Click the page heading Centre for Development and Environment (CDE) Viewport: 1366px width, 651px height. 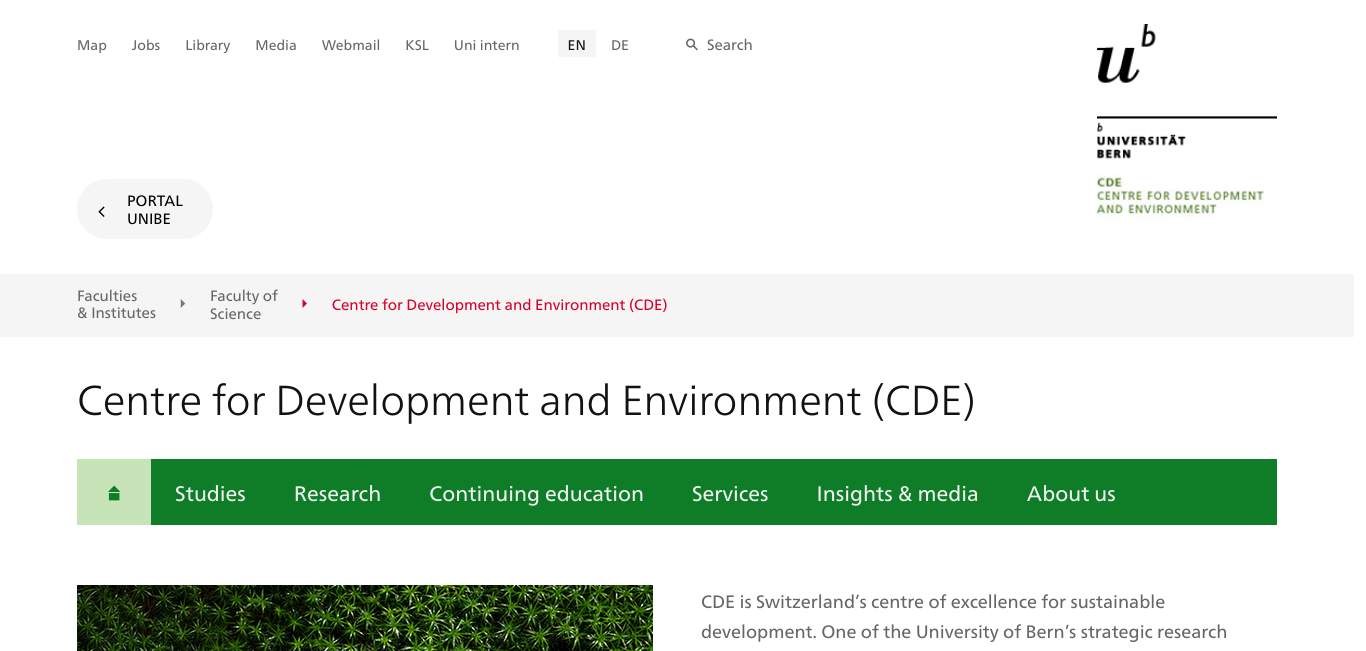pos(526,401)
